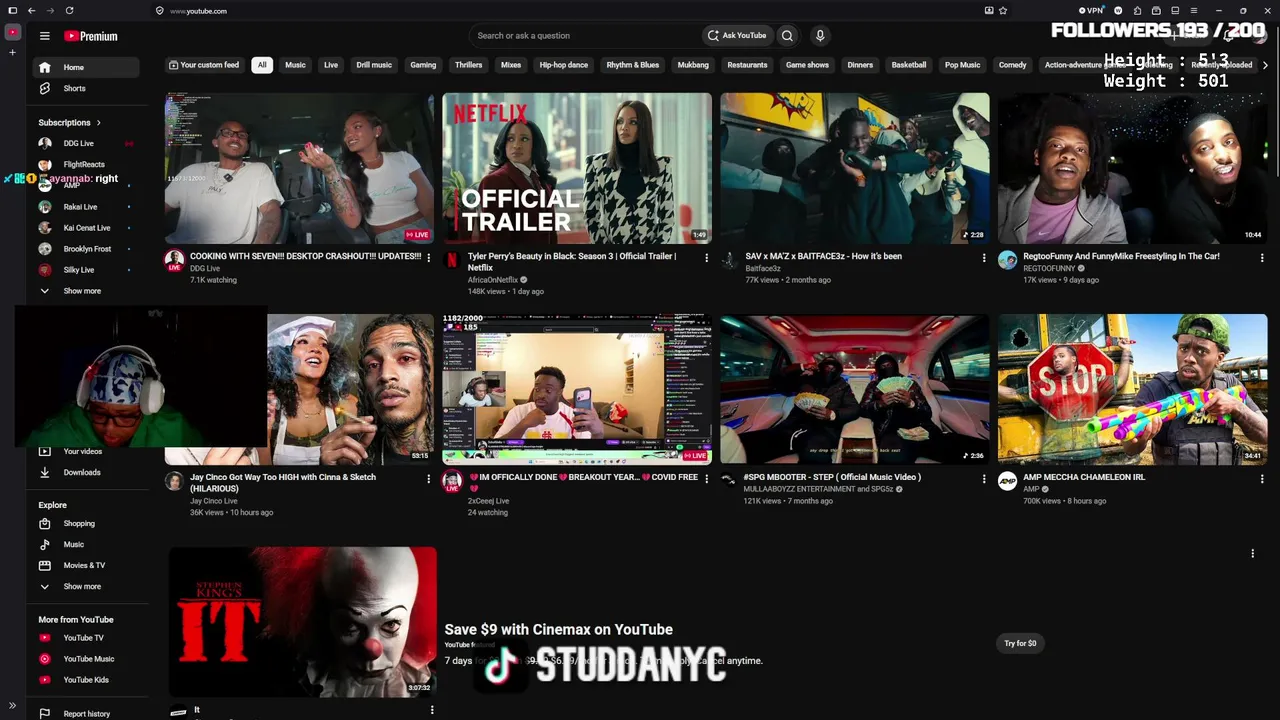Go to Home in the sidebar
This screenshot has height=720, width=1280.
tap(84, 67)
